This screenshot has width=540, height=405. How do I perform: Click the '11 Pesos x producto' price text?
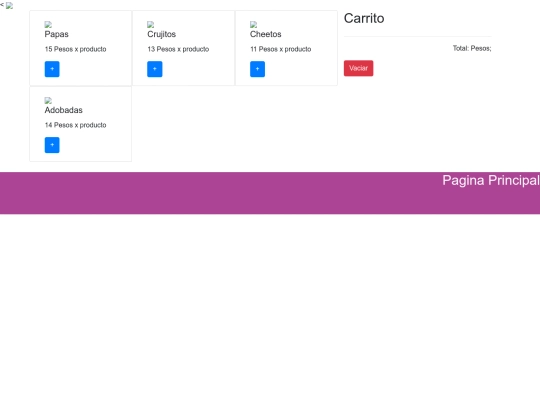click(x=281, y=49)
